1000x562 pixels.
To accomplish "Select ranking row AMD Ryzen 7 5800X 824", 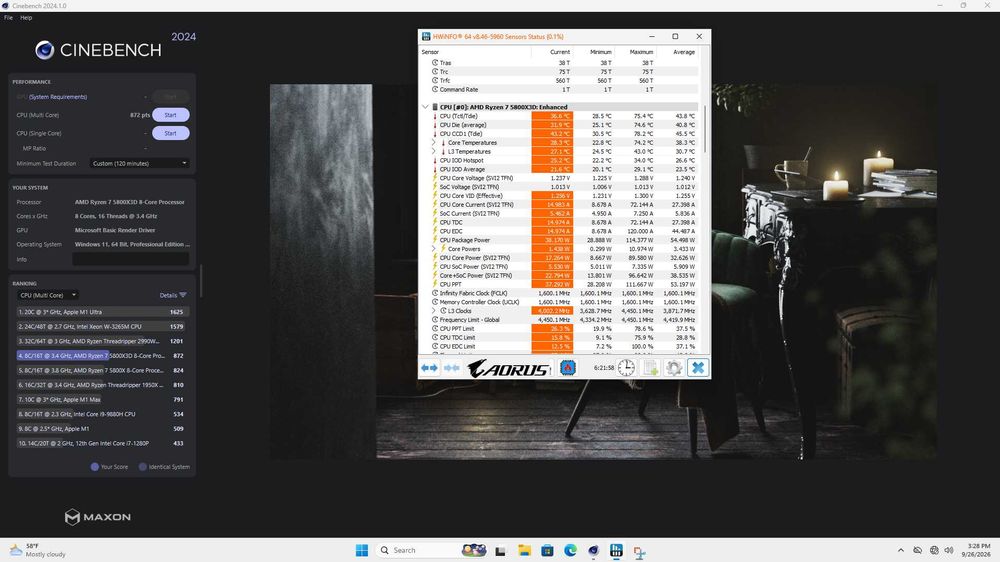I will (101, 371).
